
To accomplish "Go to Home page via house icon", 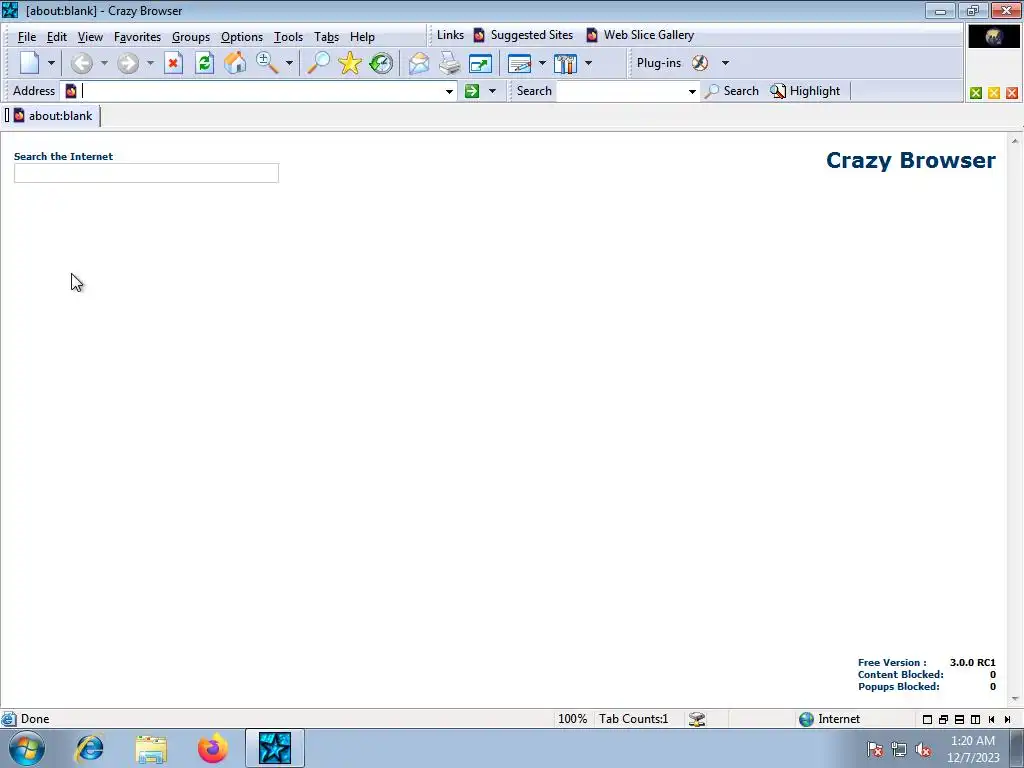I will [235, 63].
